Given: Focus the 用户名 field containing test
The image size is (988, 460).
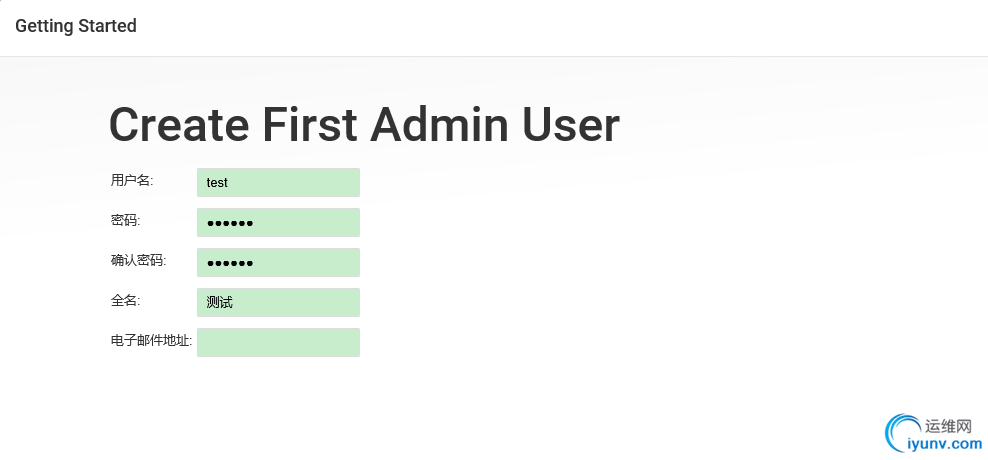Looking at the screenshot, I should click(279, 182).
